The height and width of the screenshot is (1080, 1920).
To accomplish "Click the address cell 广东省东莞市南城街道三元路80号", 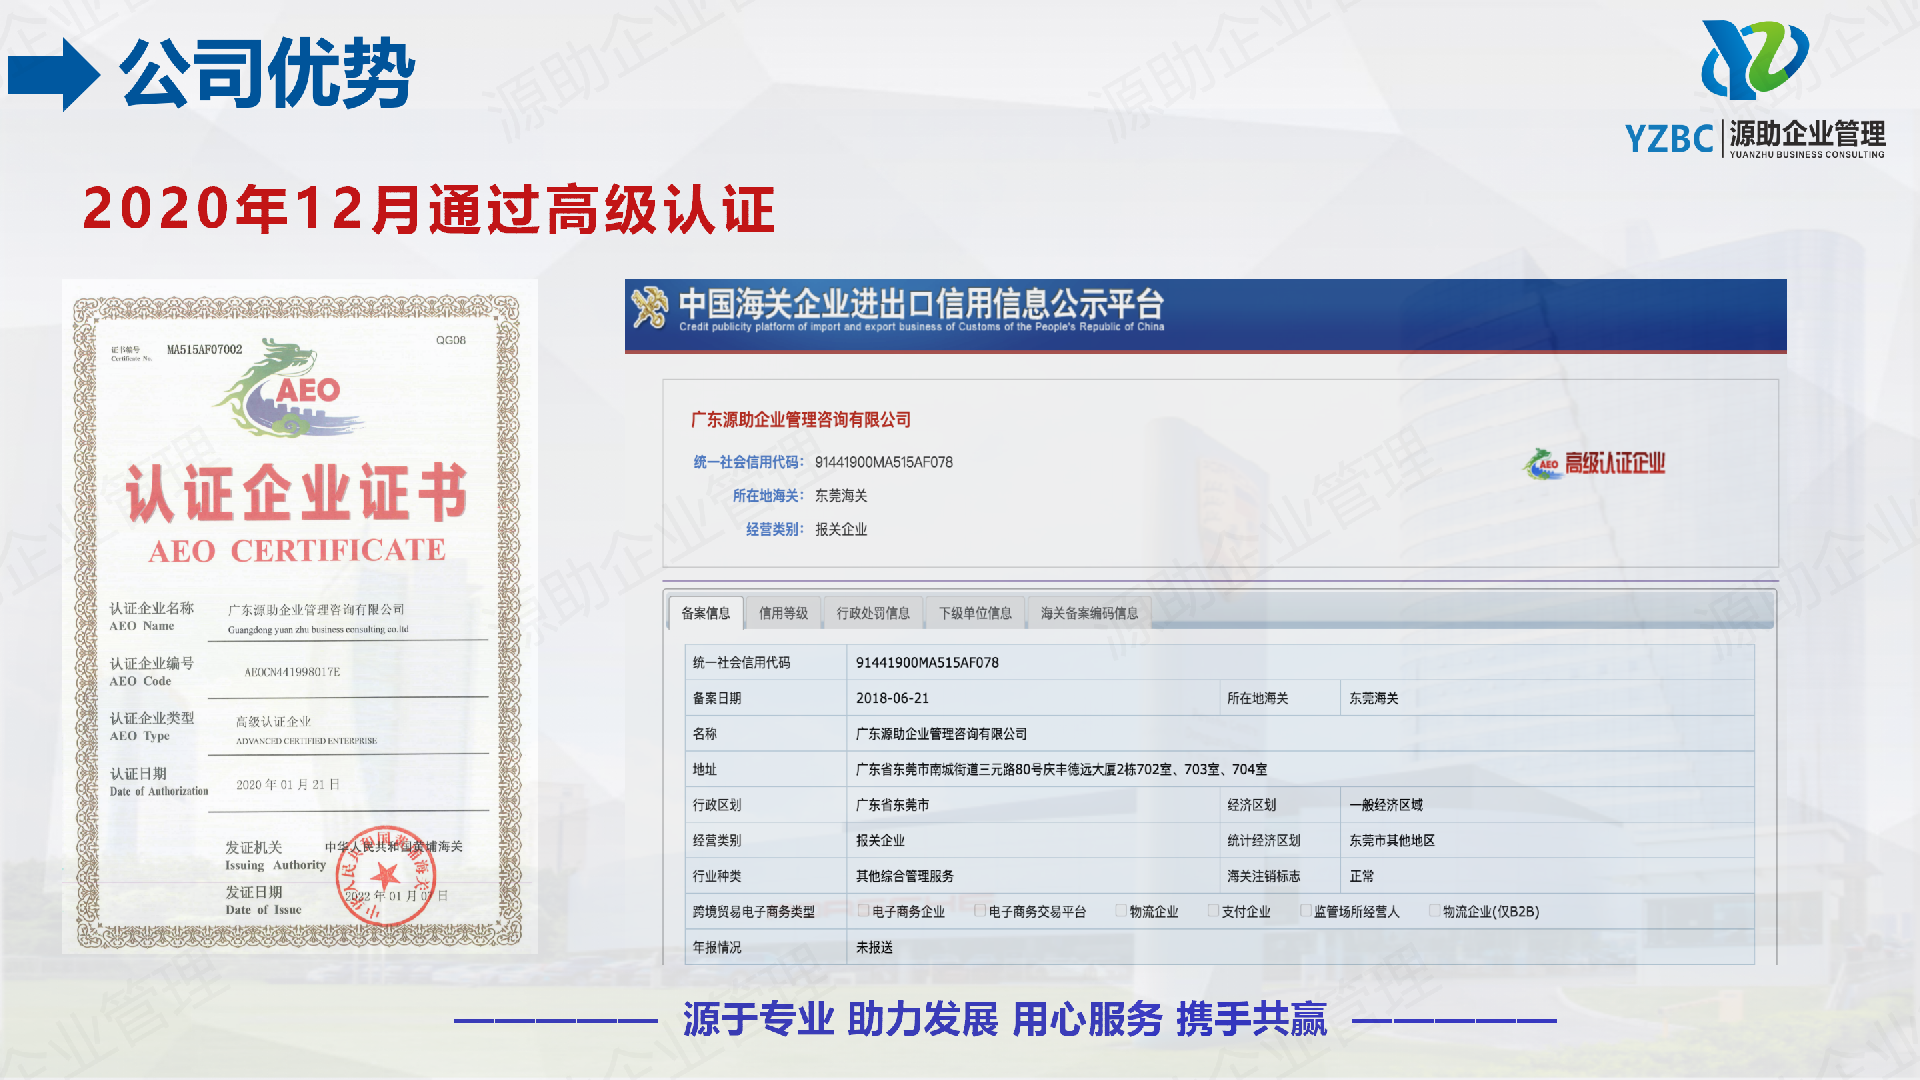I will [1061, 769].
